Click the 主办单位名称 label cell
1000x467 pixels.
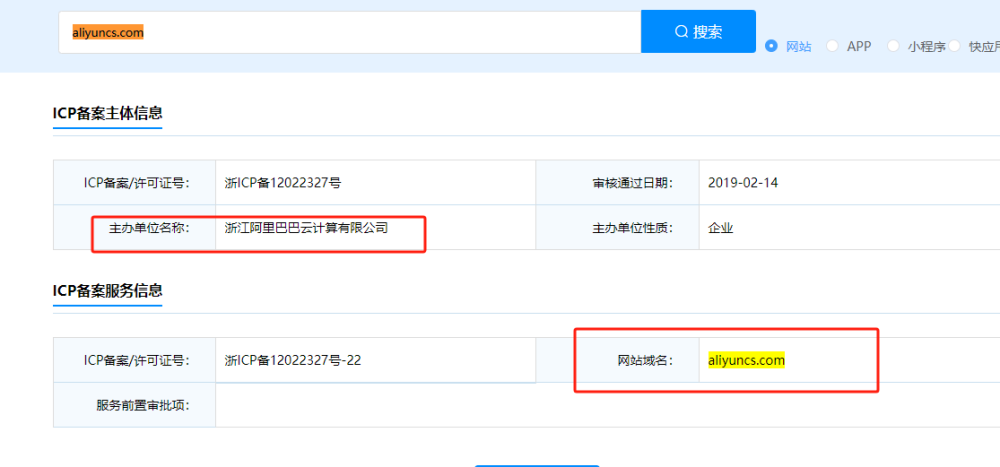pyautogui.click(x=135, y=227)
